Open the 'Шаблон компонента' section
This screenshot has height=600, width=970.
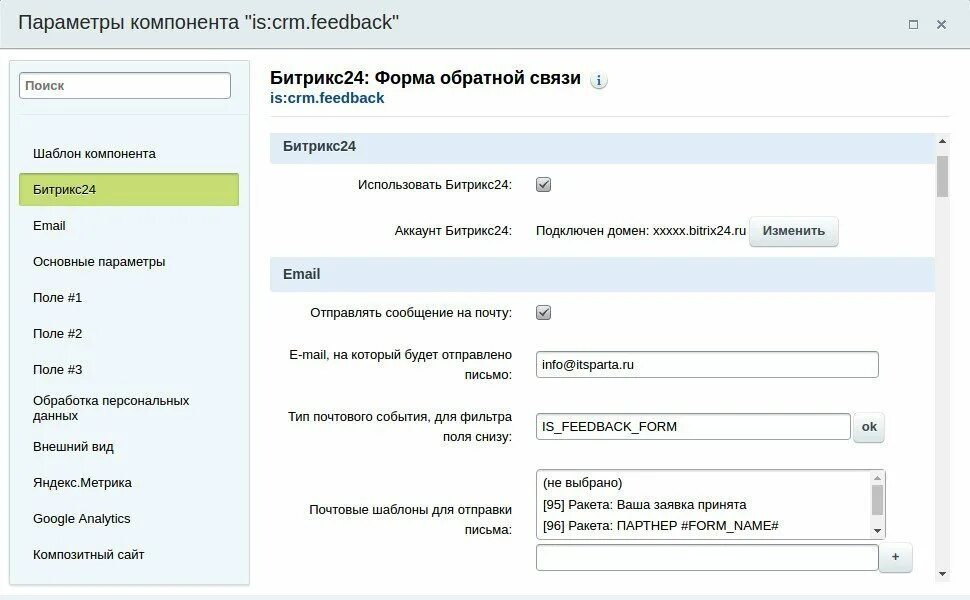point(94,153)
